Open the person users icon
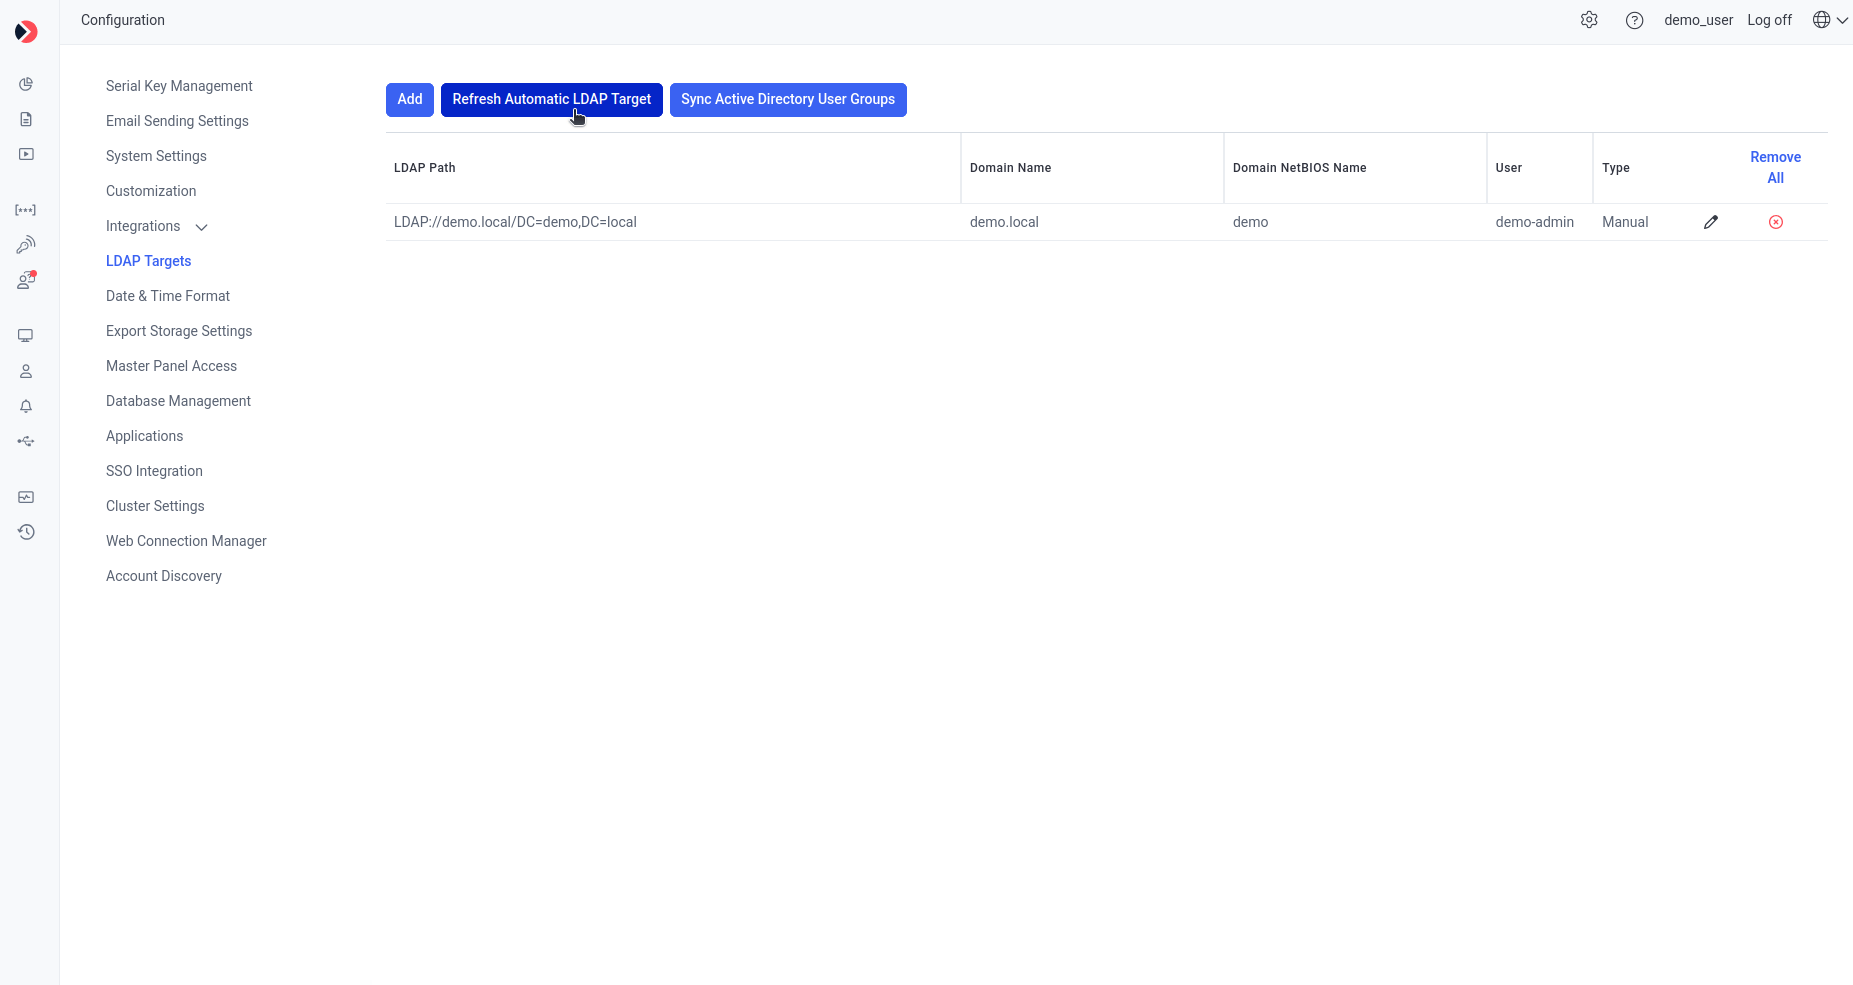1853x985 pixels. tap(26, 371)
